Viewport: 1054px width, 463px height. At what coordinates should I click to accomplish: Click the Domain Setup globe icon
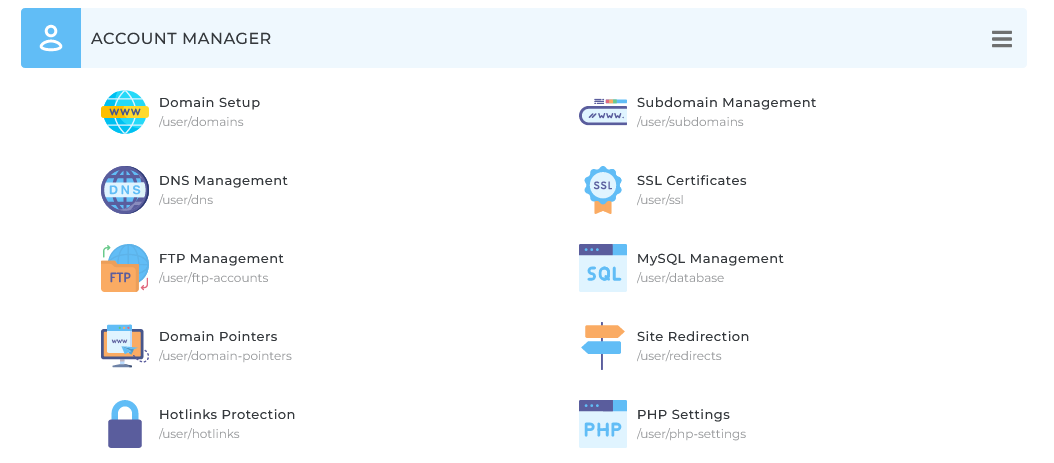click(x=125, y=112)
